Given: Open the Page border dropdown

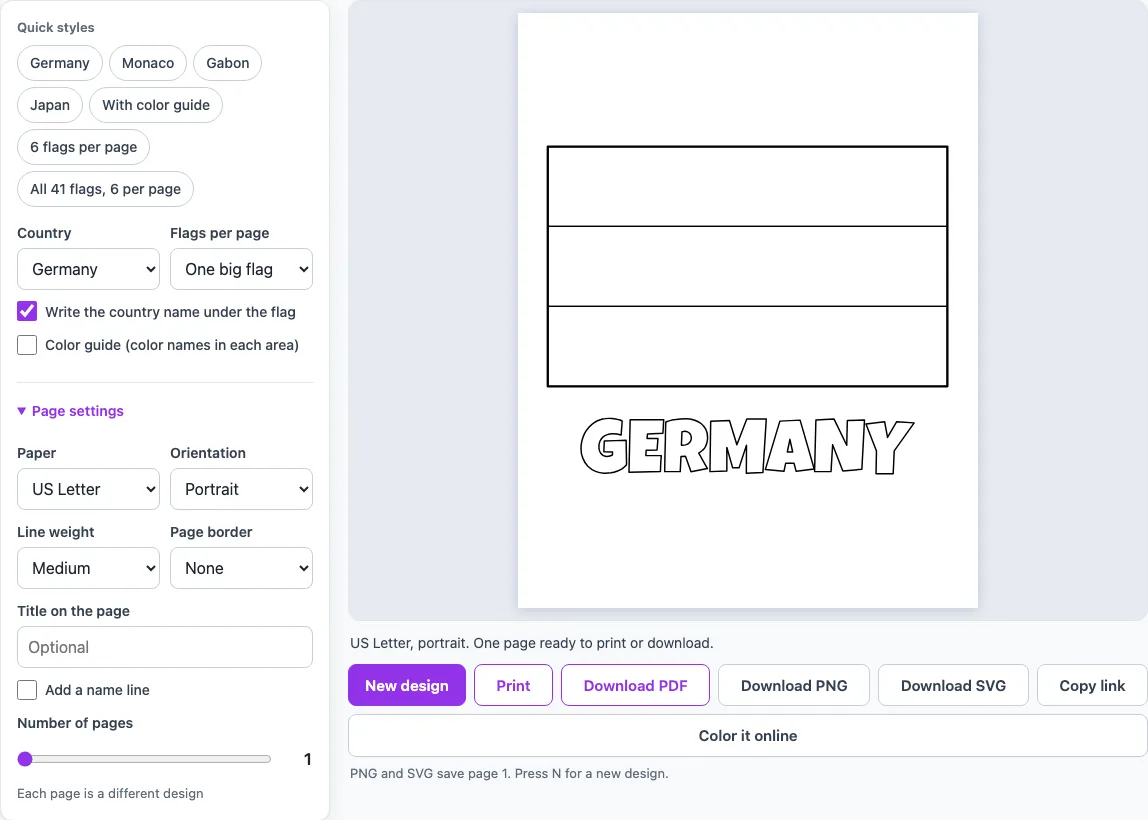Looking at the screenshot, I should pyautogui.click(x=242, y=568).
